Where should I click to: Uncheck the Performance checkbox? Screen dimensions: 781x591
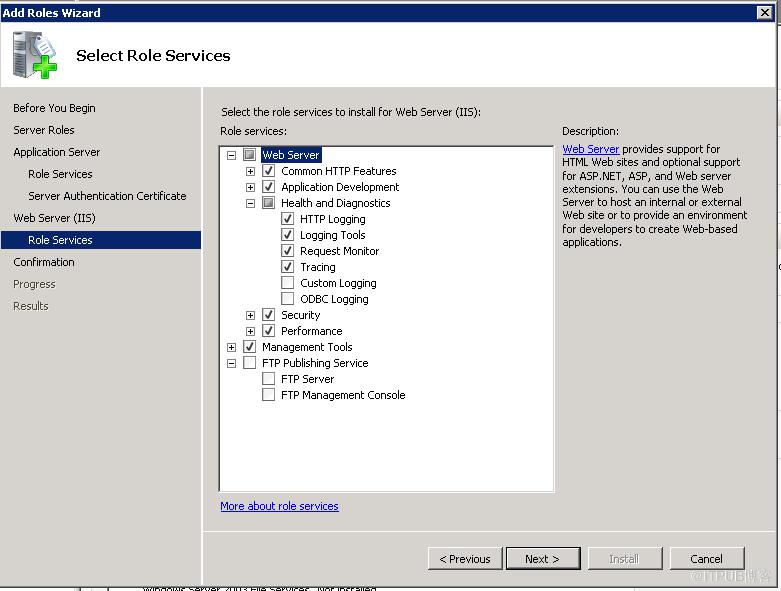[268, 331]
